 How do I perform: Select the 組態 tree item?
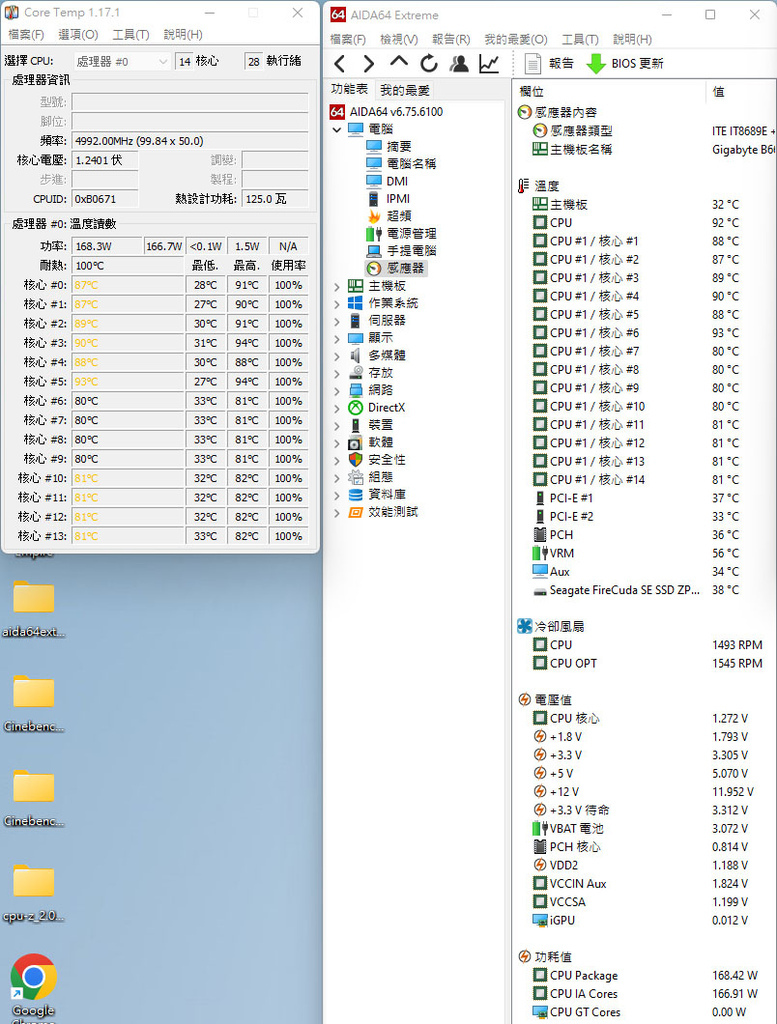point(371,477)
